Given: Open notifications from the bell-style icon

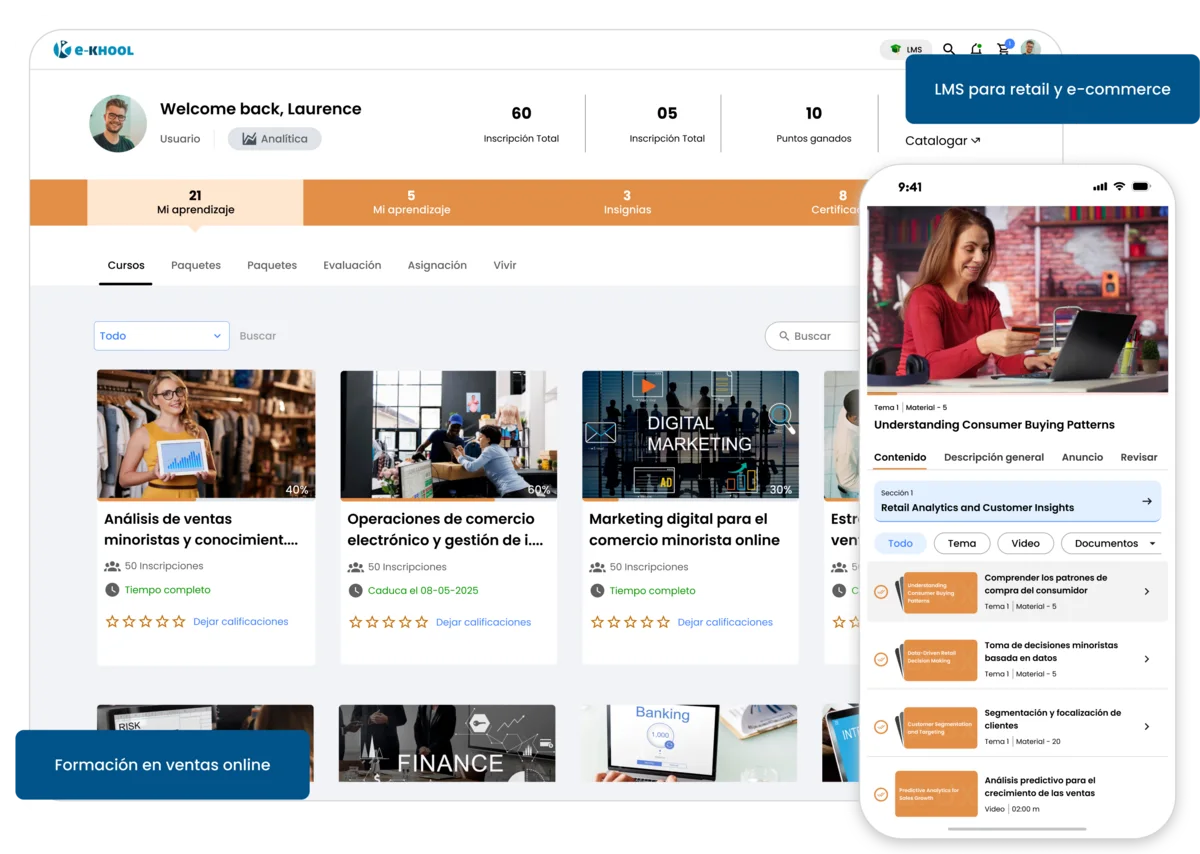Looking at the screenshot, I should (976, 48).
